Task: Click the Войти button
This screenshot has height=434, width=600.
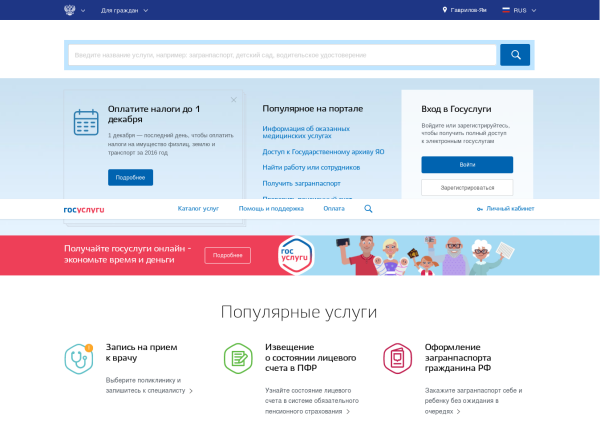Action: point(467,165)
